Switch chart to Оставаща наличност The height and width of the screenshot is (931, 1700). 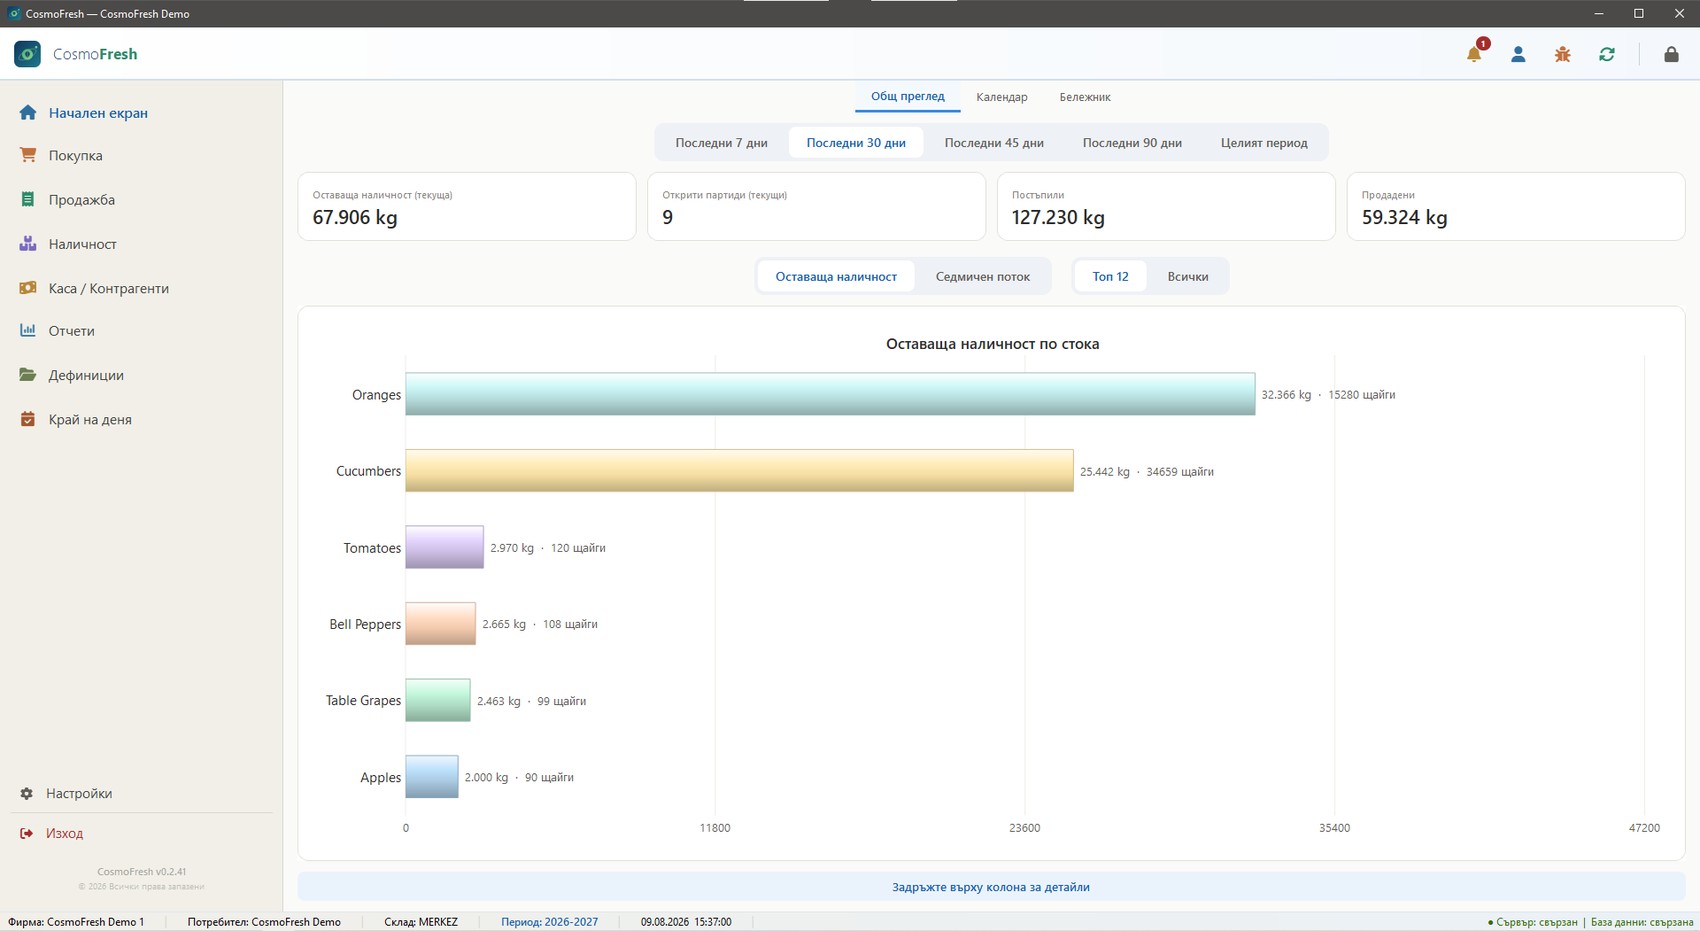click(836, 276)
